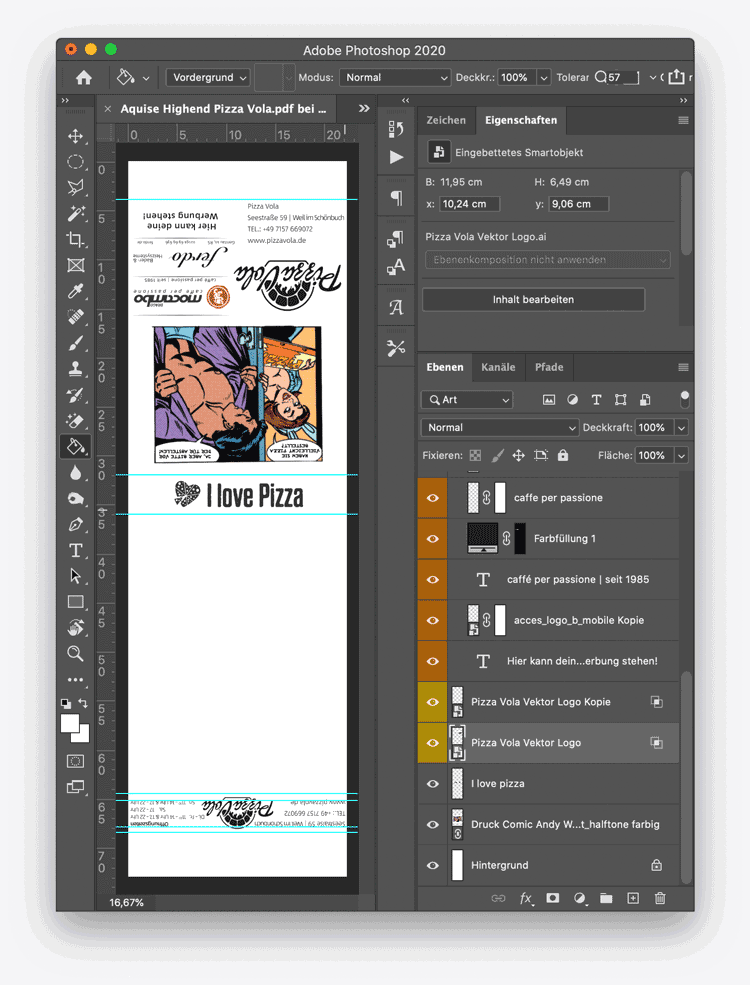Delete the selected layer with trash icon
This screenshot has width=750, height=985.
[x=660, y=898]
